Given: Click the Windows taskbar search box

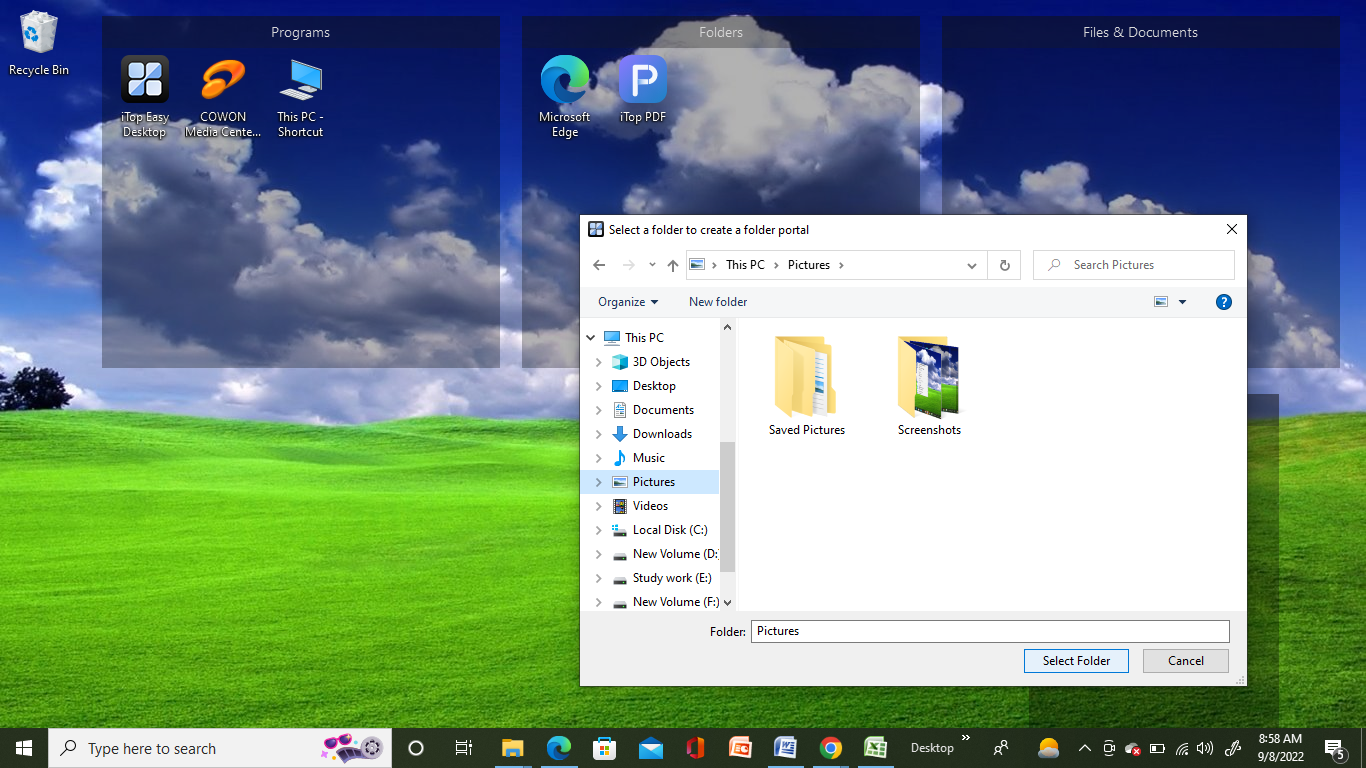Looking at the screenshot, I should [220, 748].
